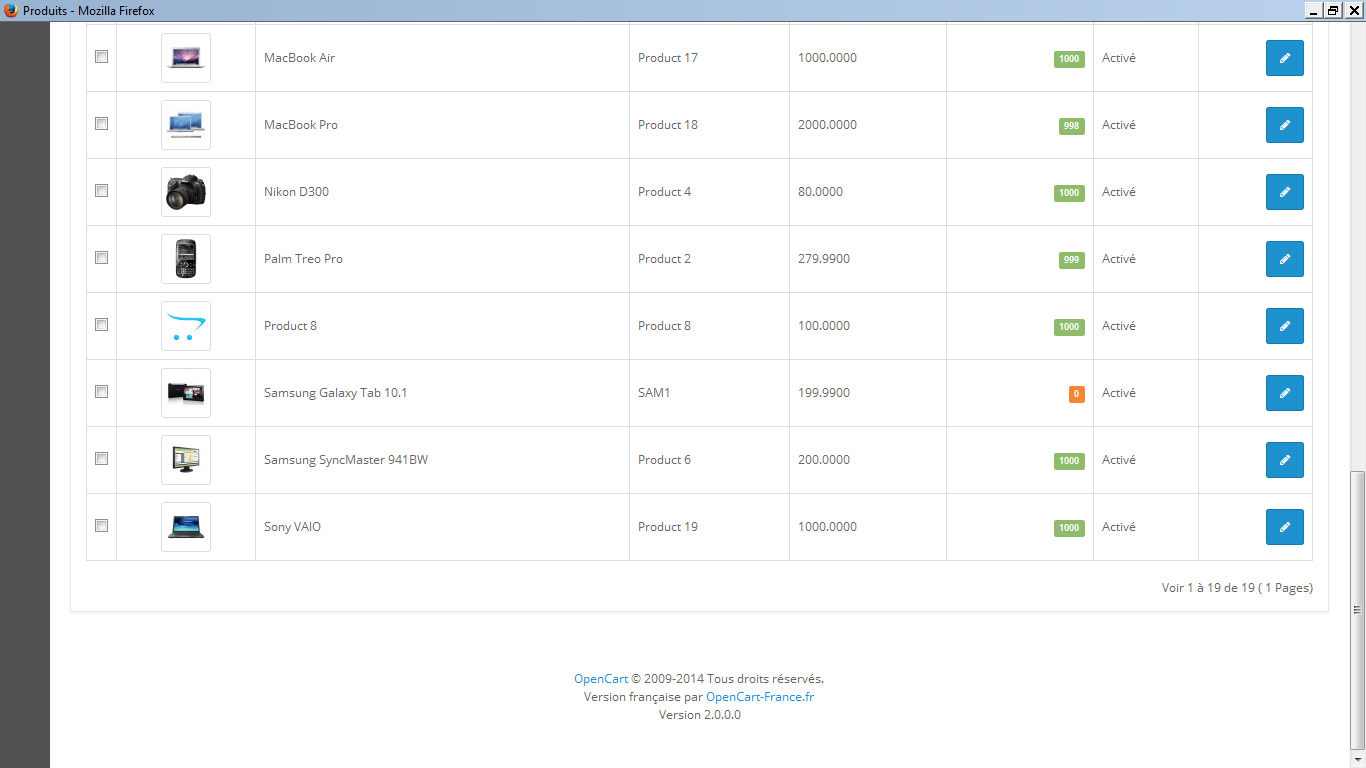The image size is (1366, 768).
Task: Edit the Palm Treo Pro product
Action: pos(1284,259)
